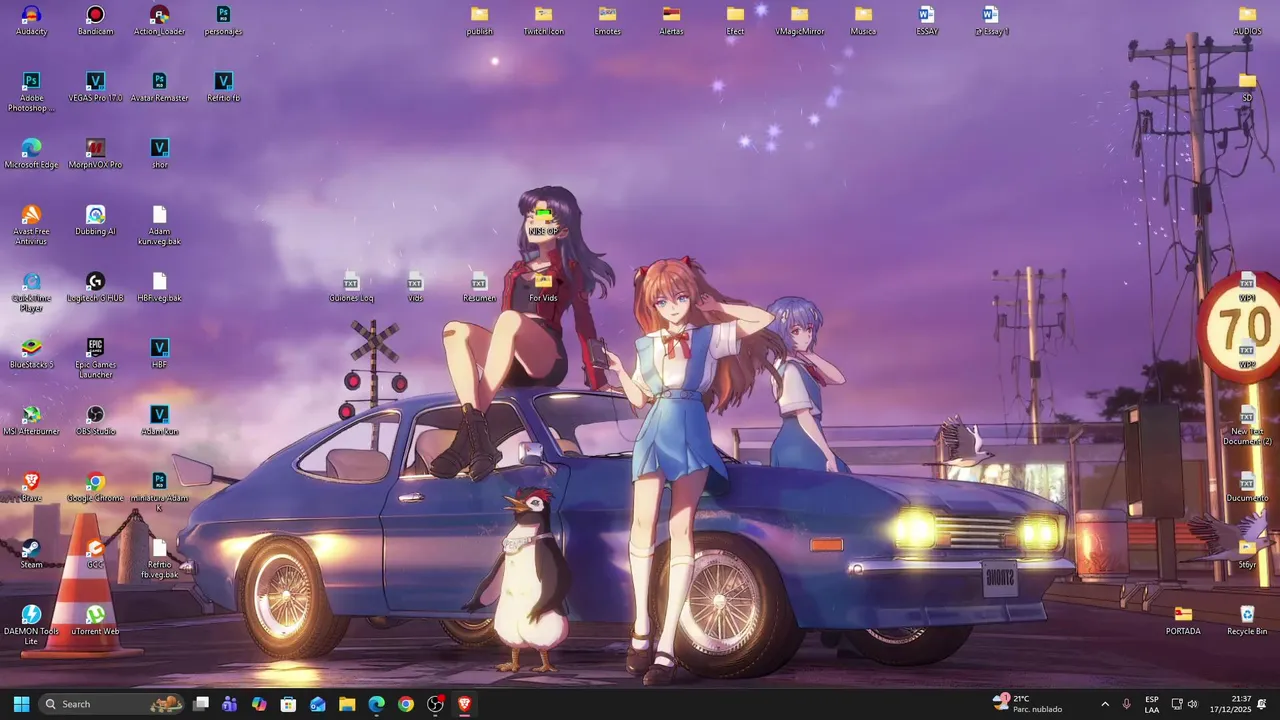Viewport: 1280px width, 720px height.
Task: Open the ESP LAA language switcher
Action: 1152,704
